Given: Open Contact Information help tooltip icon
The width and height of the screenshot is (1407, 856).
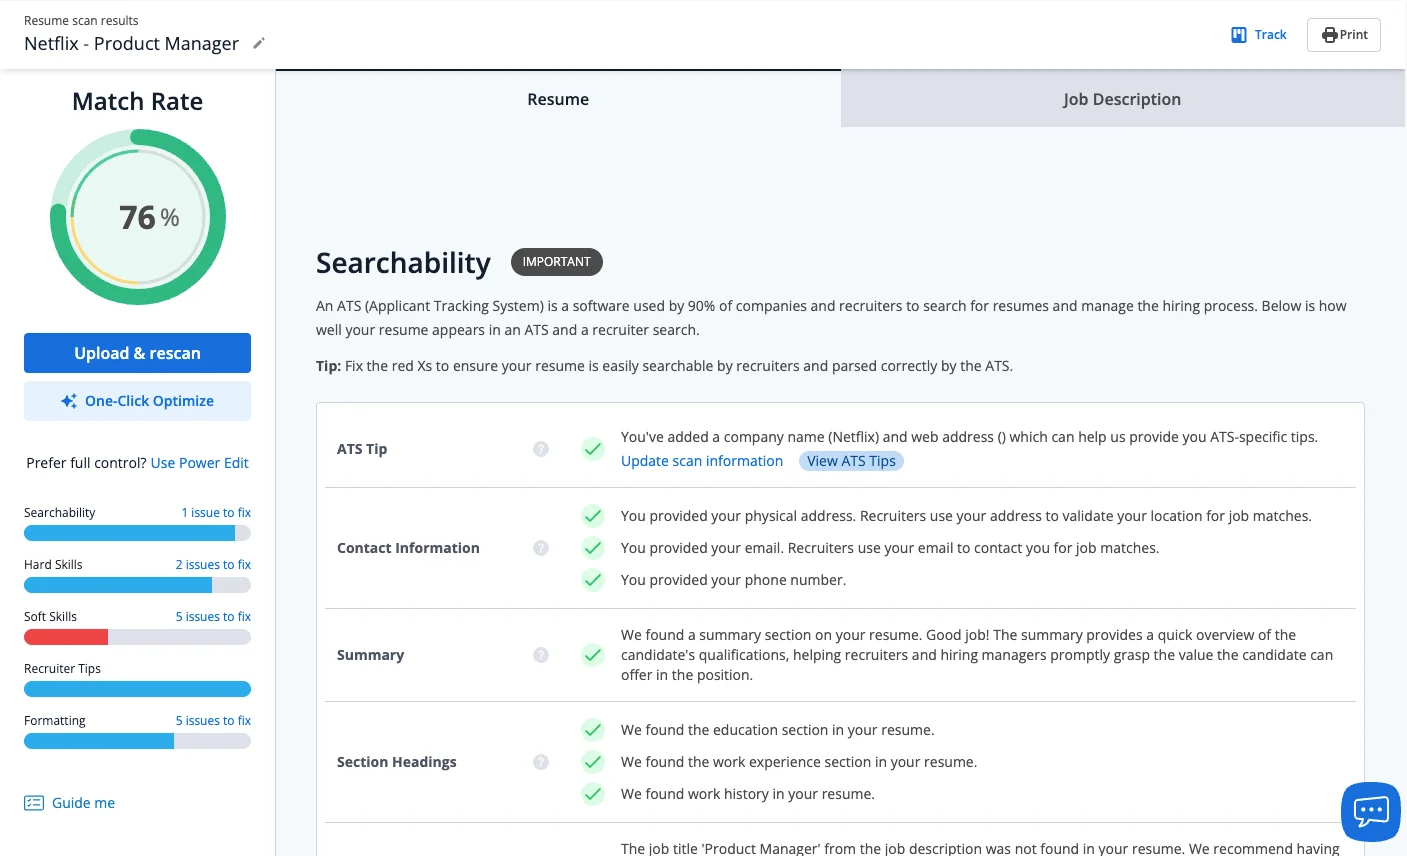Looking at the screenshot, I should pos(541,548).
